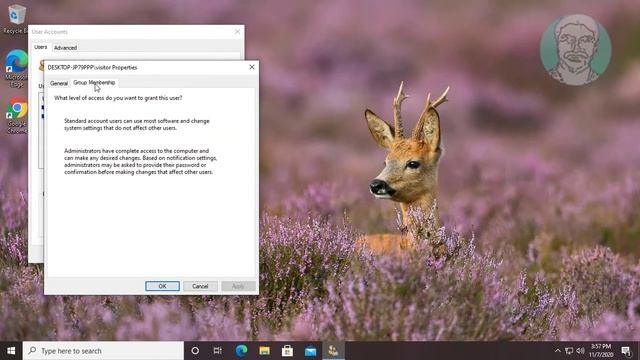
Task: Switch to the General tab in Properties
Action: (59, 83)
